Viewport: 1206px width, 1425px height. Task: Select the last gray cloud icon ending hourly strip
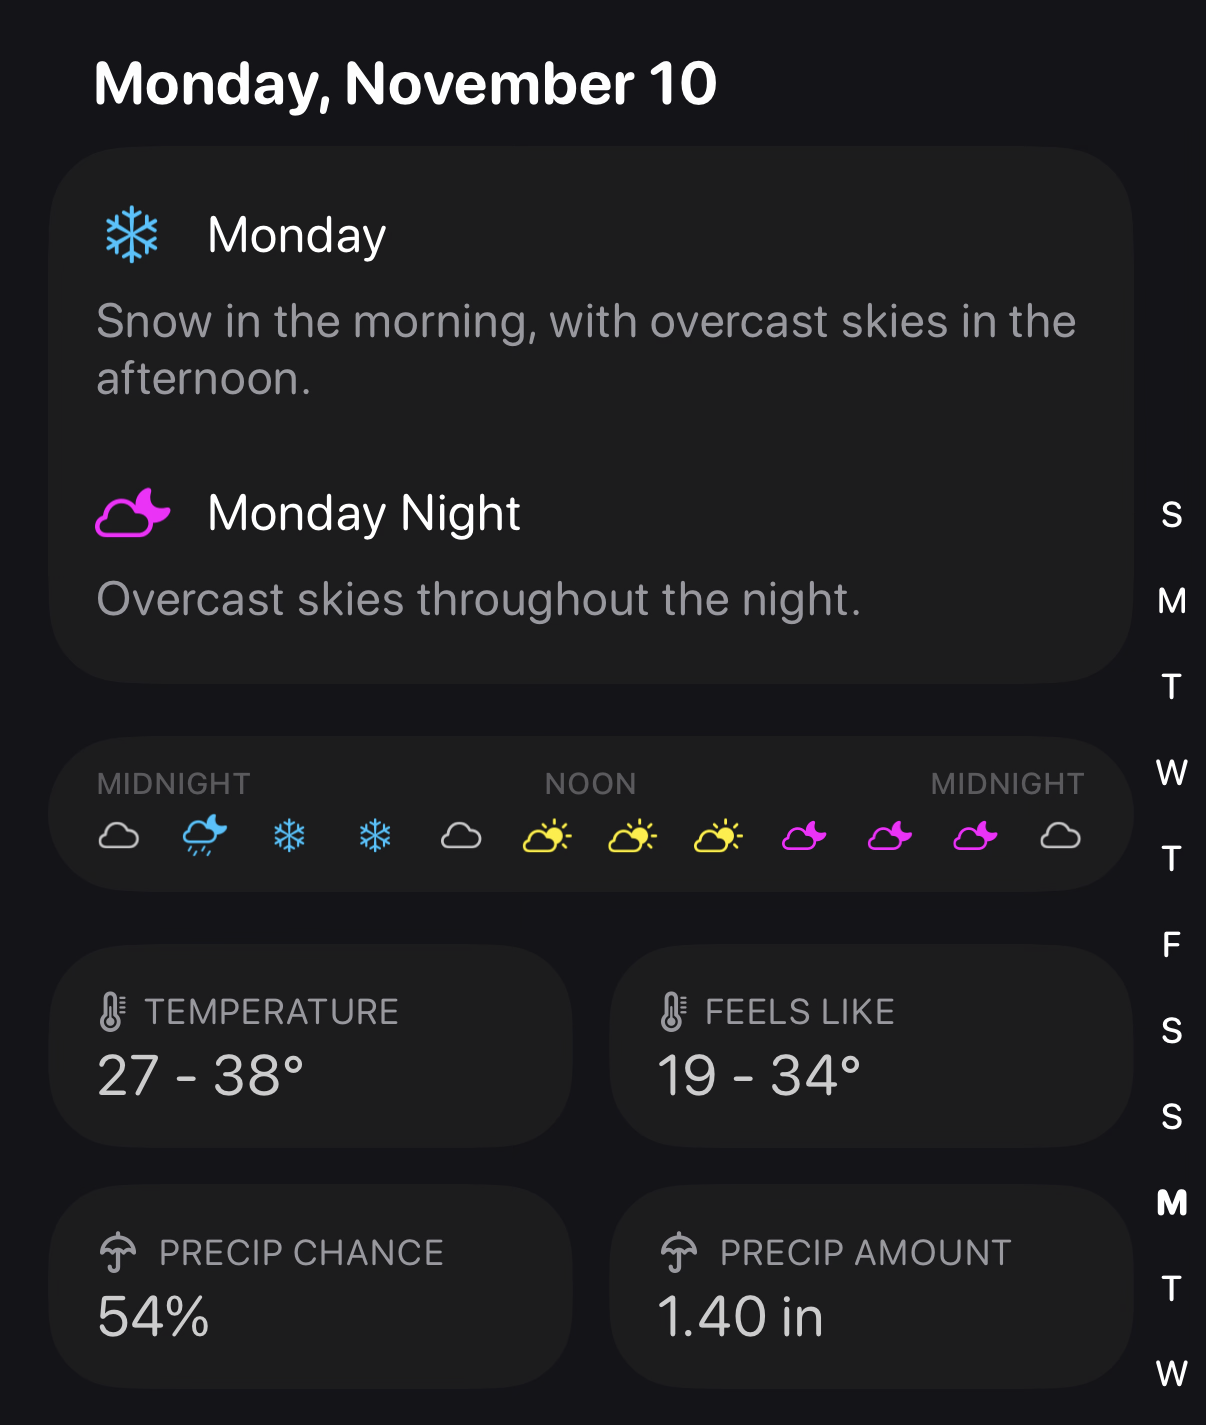(1060, 835)
